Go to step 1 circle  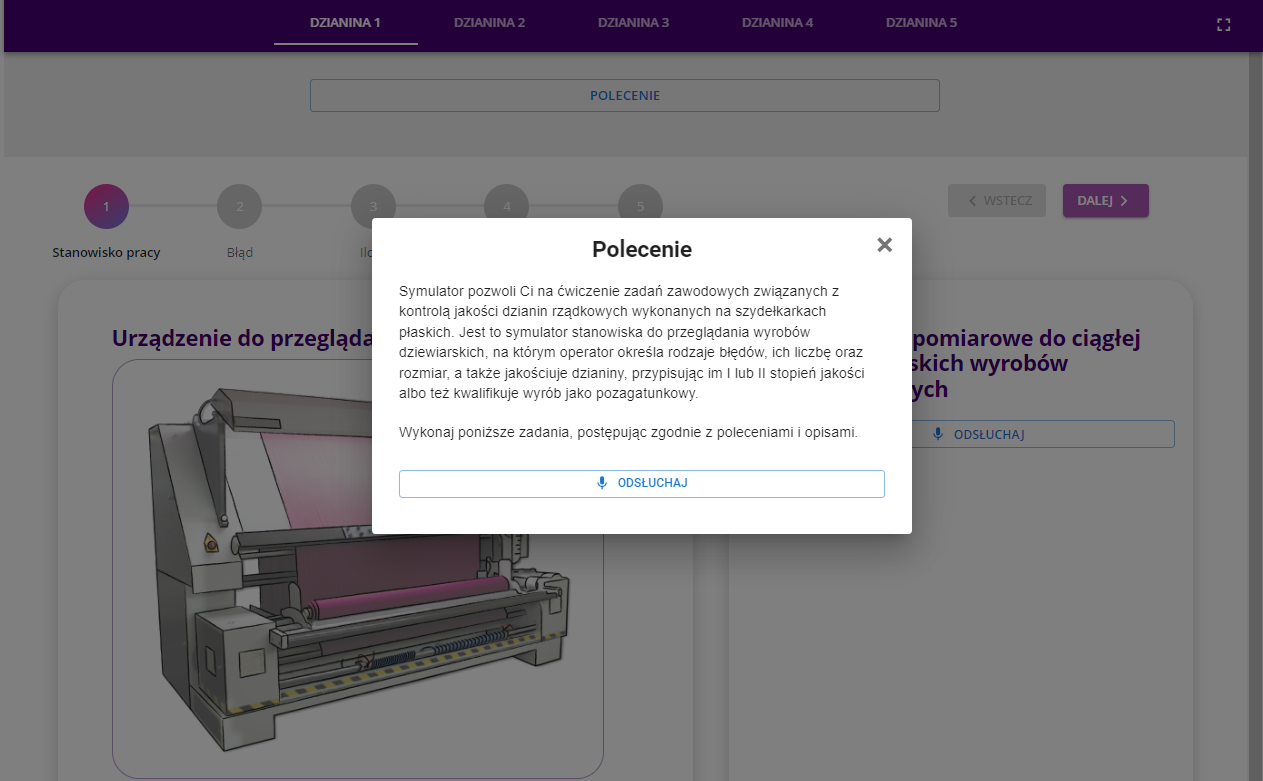(106, 207)
